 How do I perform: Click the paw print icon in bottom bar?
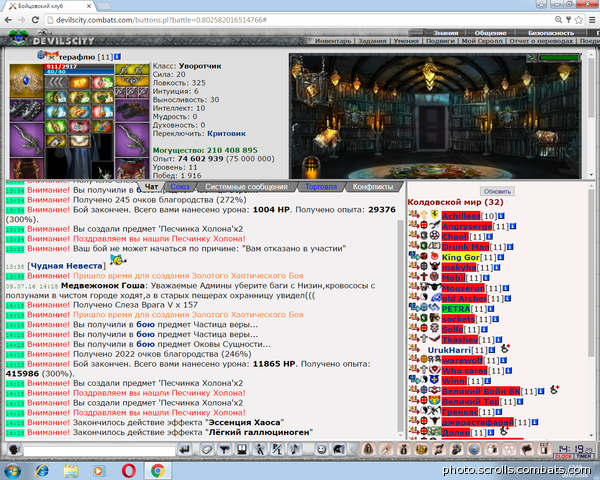point(509,449)
